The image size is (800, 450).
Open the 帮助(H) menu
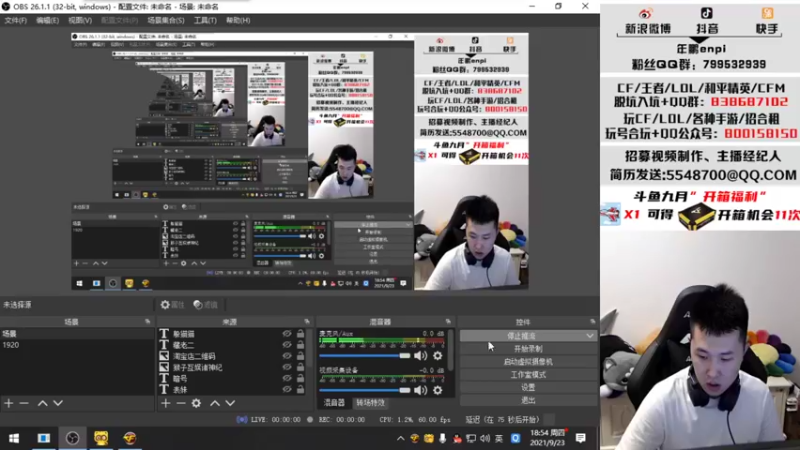(238, 20)
